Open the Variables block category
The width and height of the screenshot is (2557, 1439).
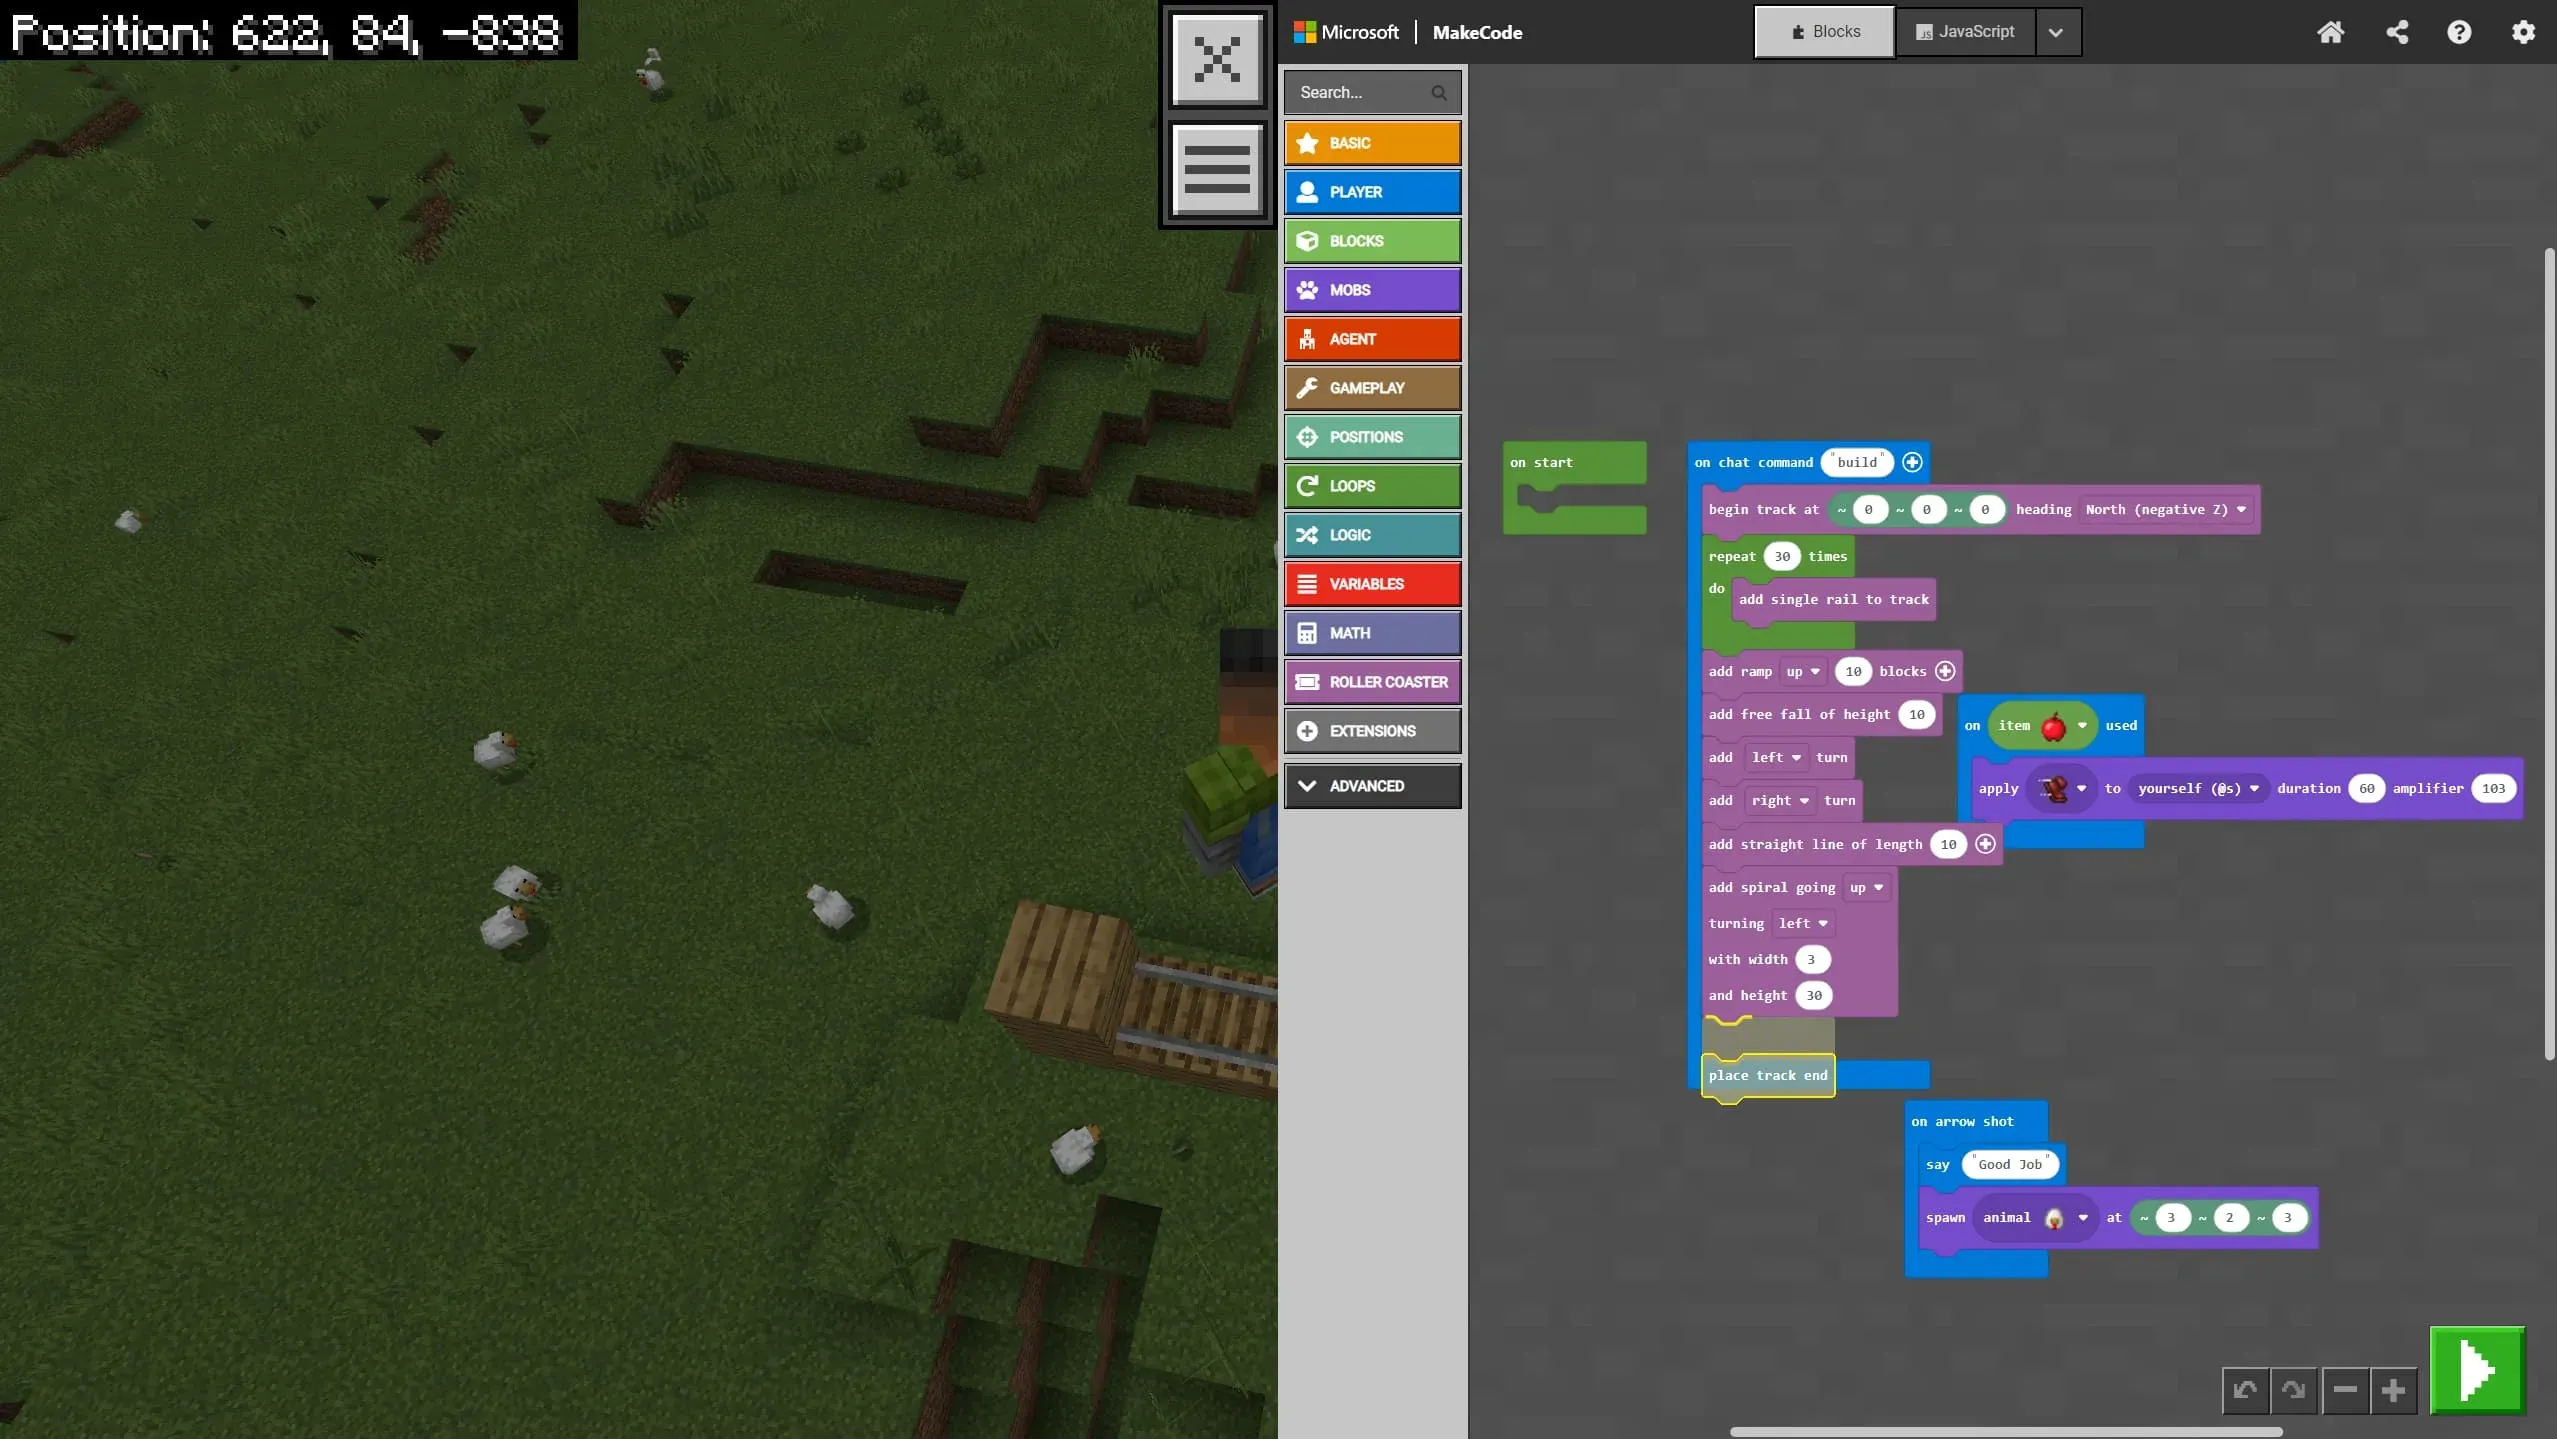(1372, 584)
